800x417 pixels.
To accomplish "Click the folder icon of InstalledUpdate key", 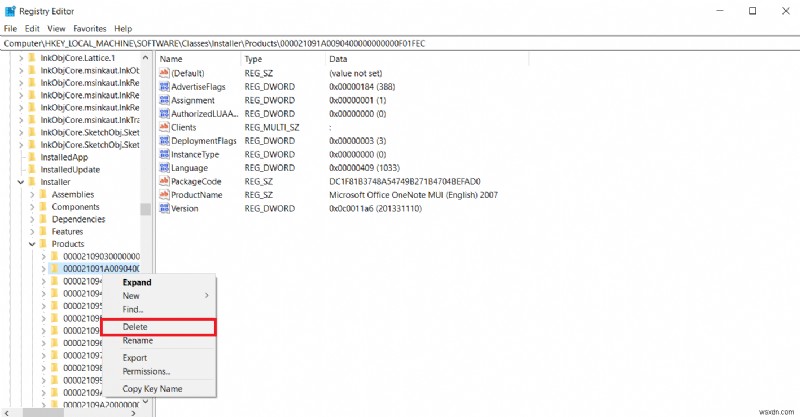I will pyautogui.click(x=32, y=169).
